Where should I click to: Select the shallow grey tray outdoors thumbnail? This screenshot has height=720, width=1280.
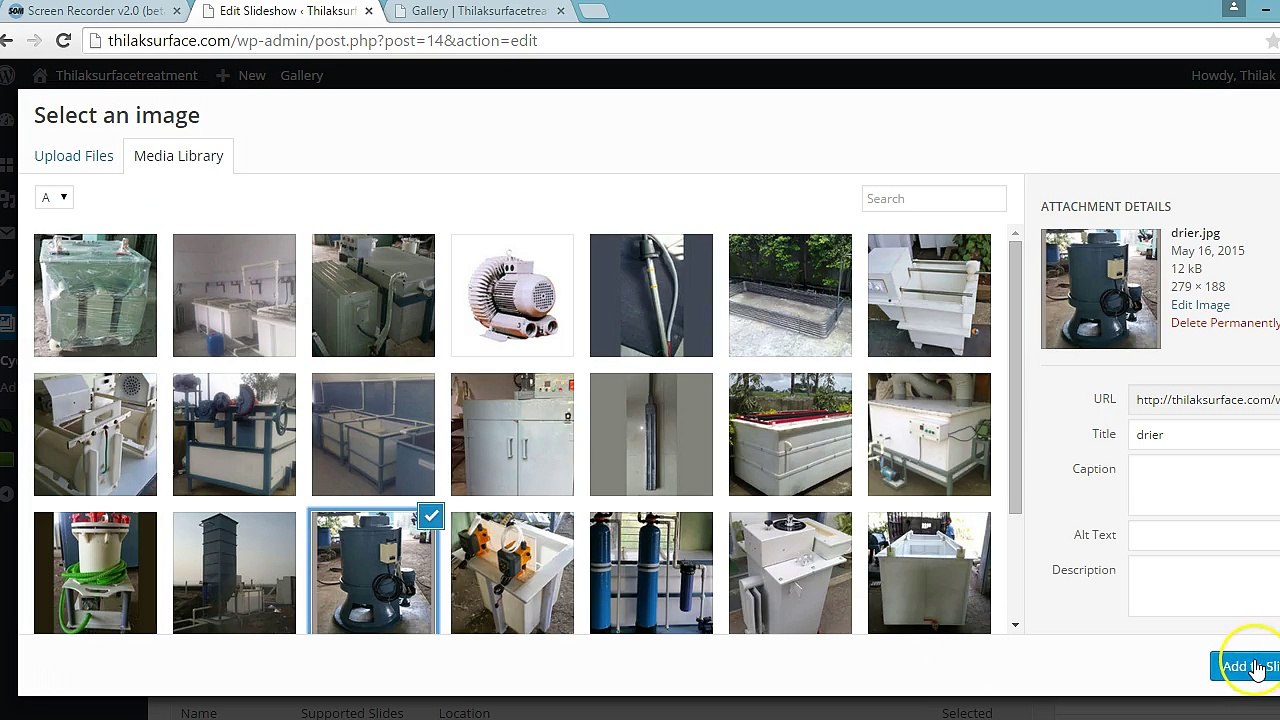(790, 295)
